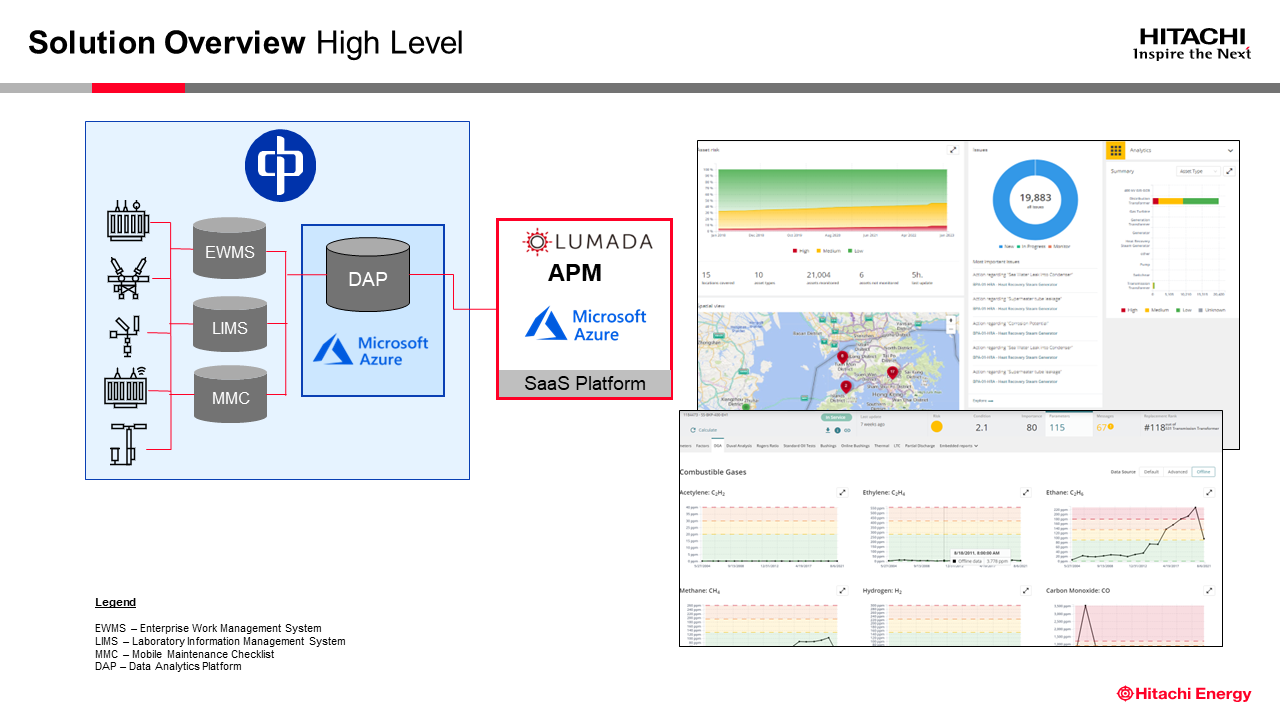The width and height of the screenshot is (1280, 720).
Task: Click the map marker labeled 17
Action: click(892, 373)
